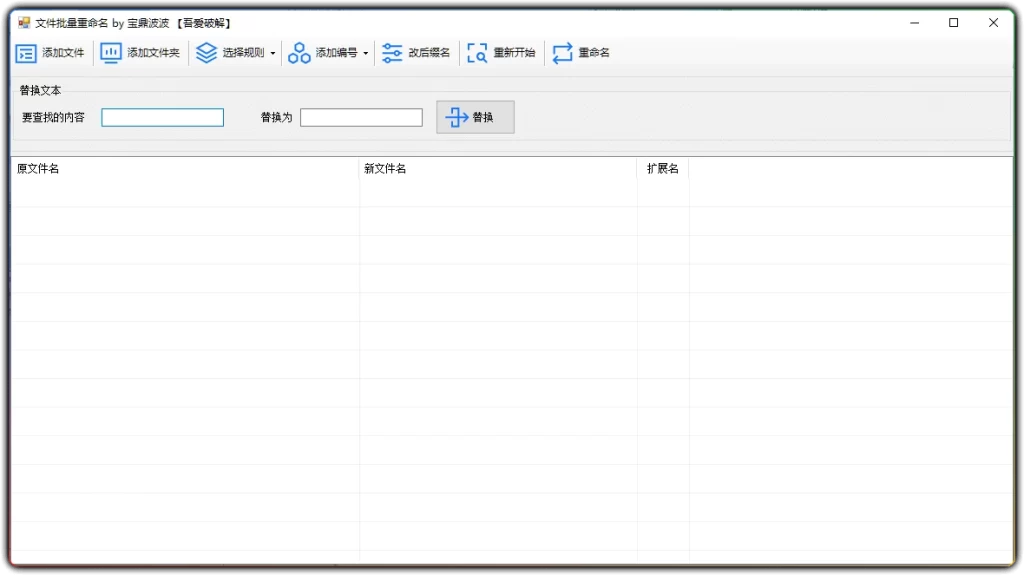Expand the 添加编号 dropdown arrow
This screenshot has height=575, width=1024.
tap(366, 54)
